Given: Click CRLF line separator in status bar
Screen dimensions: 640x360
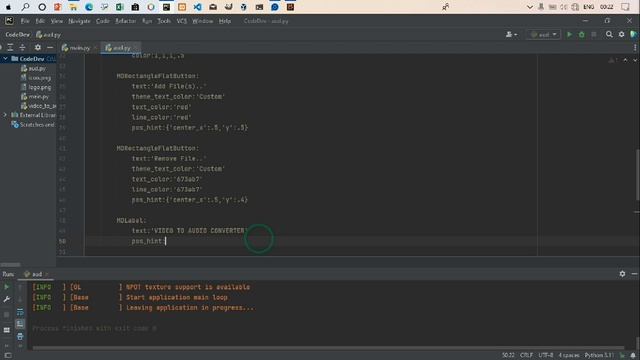Looking at the screenshot, I should (527, 356).
